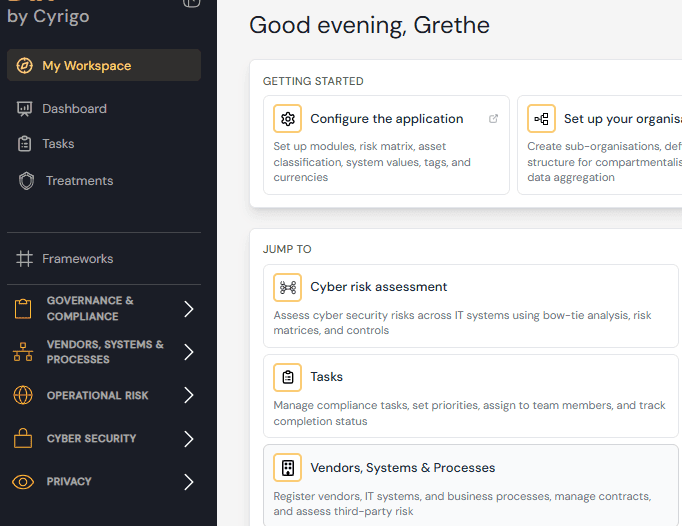Click the Operational Risk globe icon
Screen dimensions: 682x526
[x=23, y=395]
